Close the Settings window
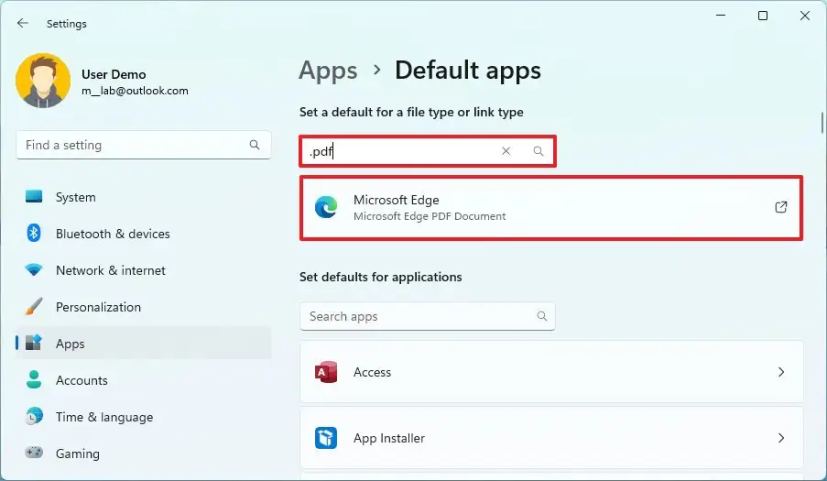Image resolution: width=827 pixels, height=481 pixels. coord(804,15)
